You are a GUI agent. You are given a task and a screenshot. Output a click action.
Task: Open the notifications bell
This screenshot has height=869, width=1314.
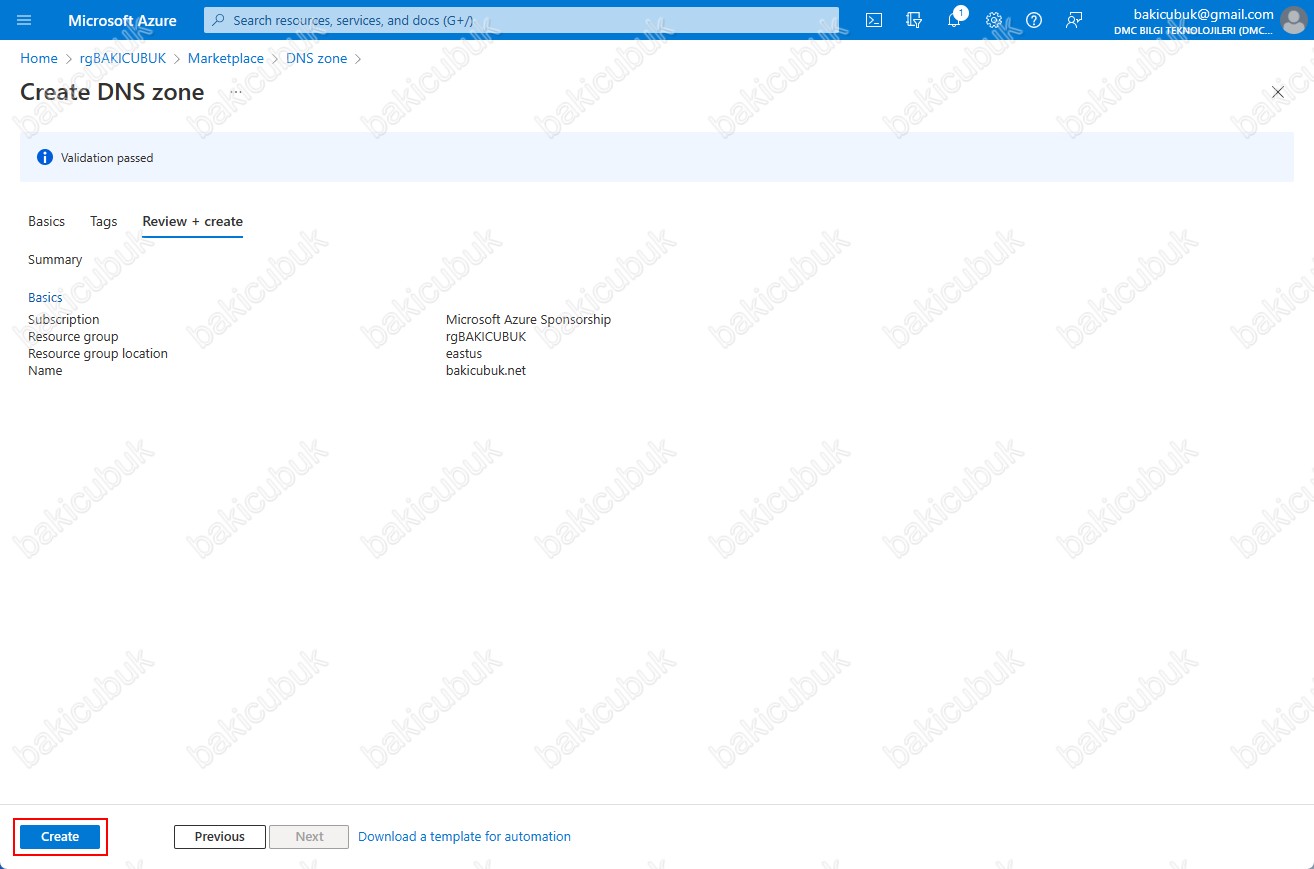[954, 20]
